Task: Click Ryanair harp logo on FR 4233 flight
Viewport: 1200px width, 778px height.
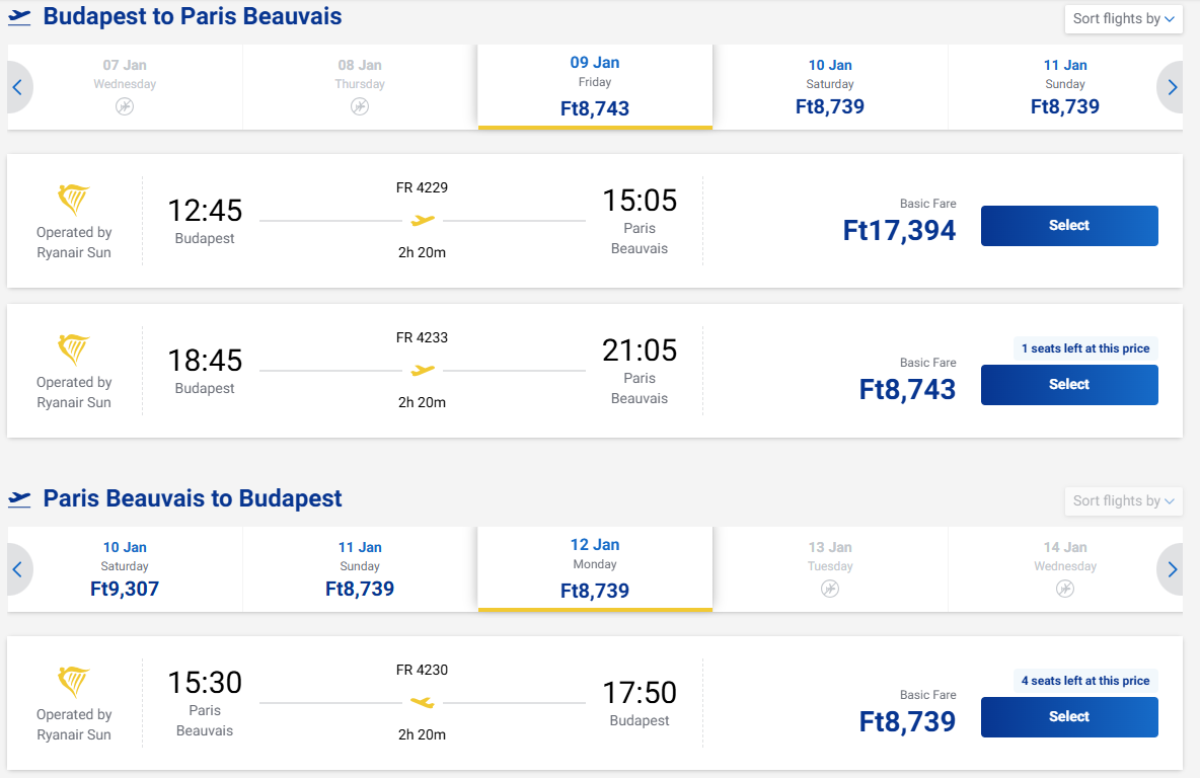Action: 74,350
